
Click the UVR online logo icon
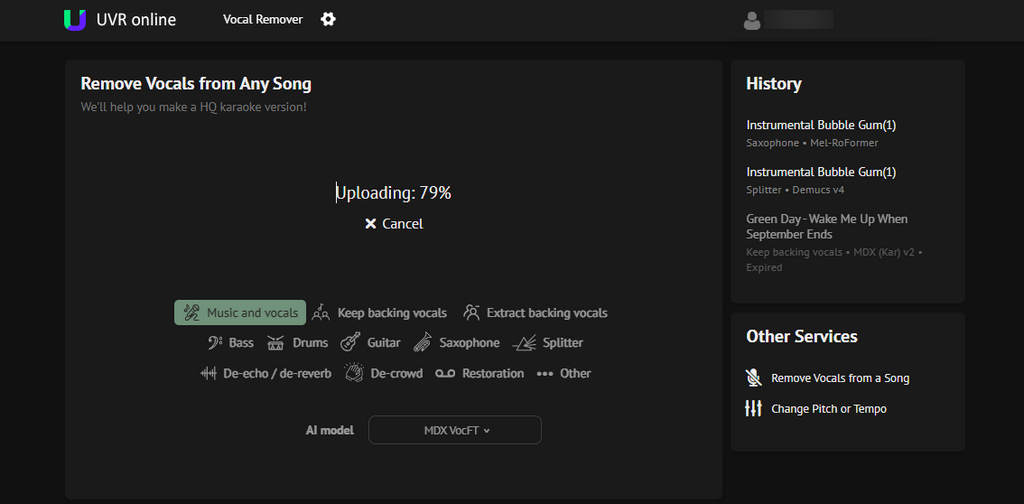(75, 20)
